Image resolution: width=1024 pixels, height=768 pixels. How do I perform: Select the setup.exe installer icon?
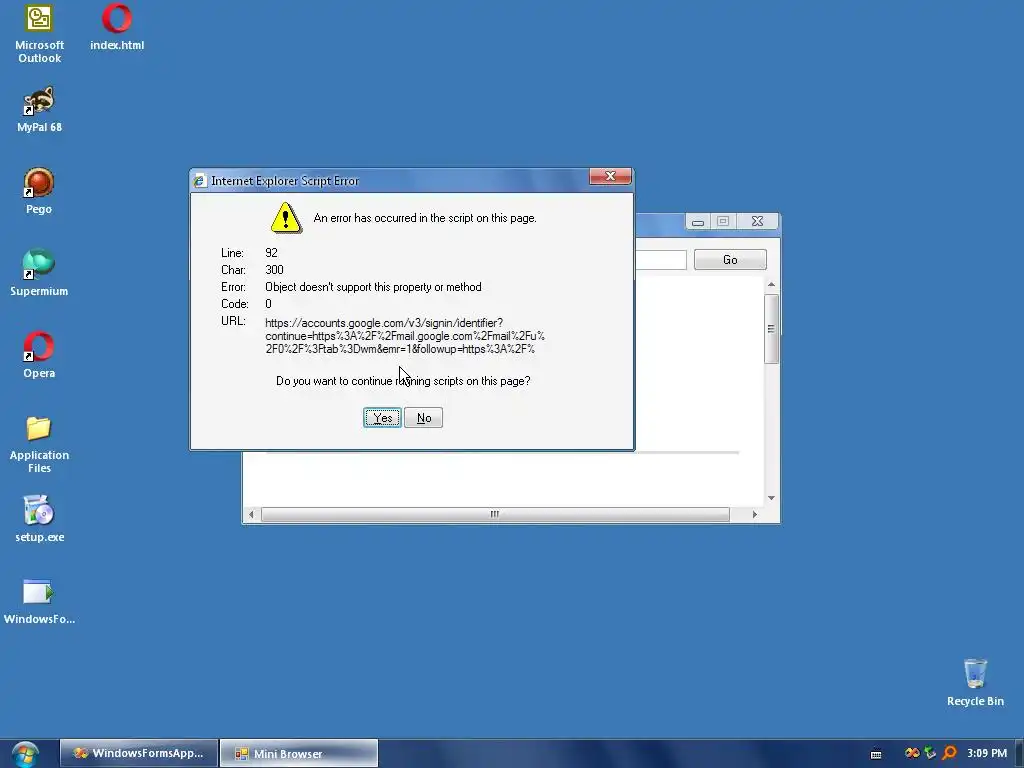tap(39, 519)
